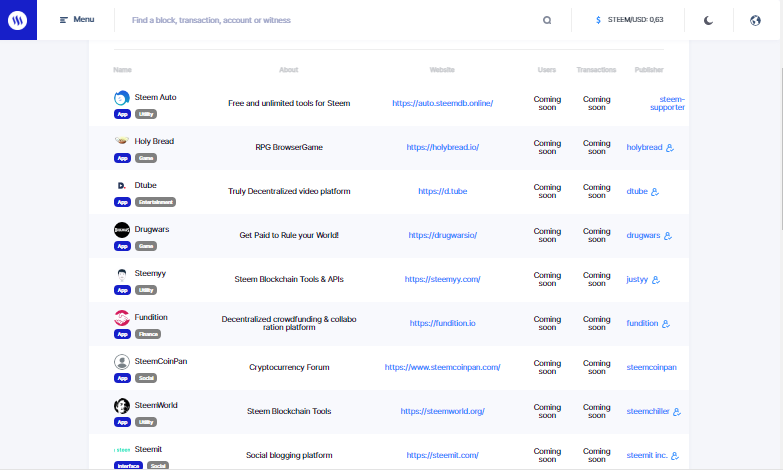Click the Steem Auto app logo
The height and width of the screenshot is (471, 783).
click(122, 98)
